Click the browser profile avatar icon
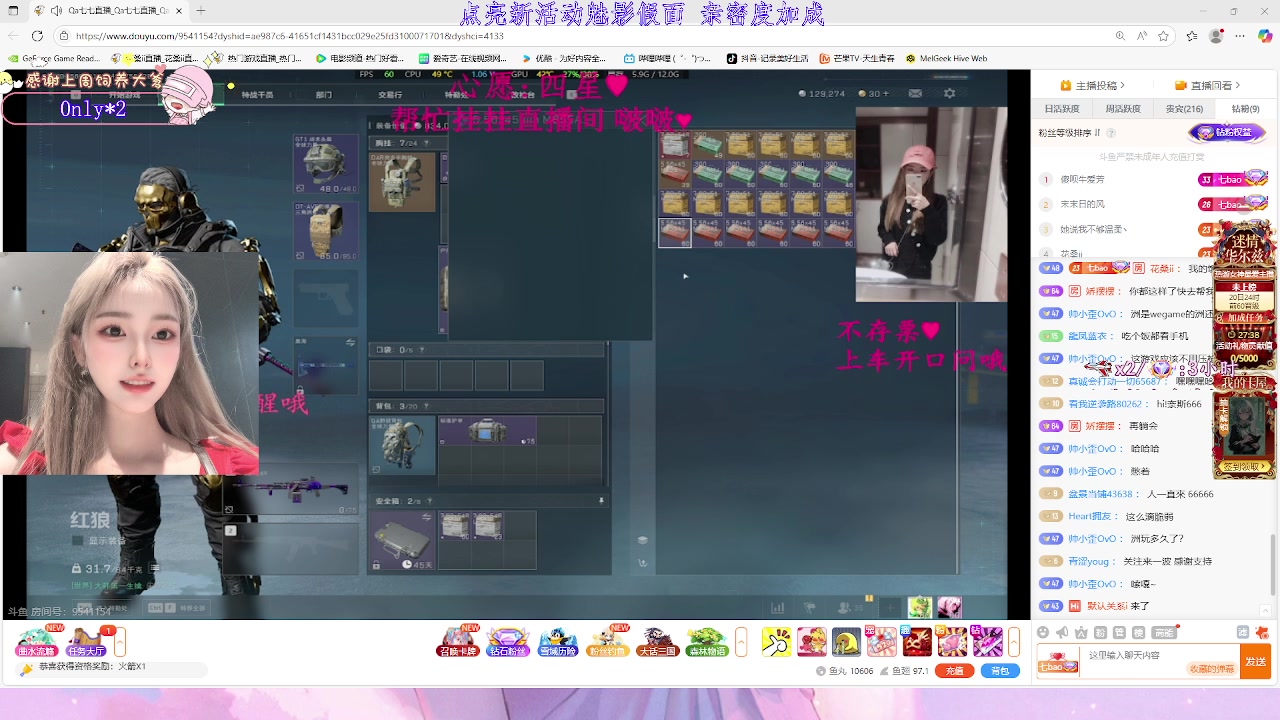 [1216, 36]
